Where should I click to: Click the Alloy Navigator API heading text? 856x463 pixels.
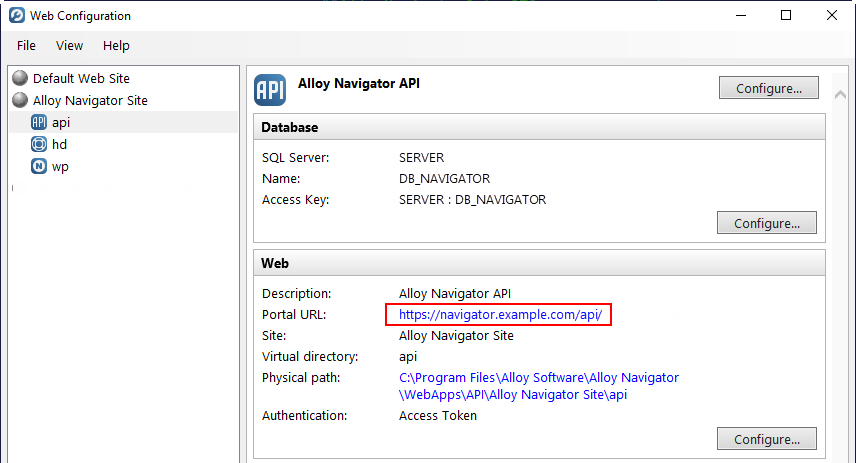pos(359,84)
